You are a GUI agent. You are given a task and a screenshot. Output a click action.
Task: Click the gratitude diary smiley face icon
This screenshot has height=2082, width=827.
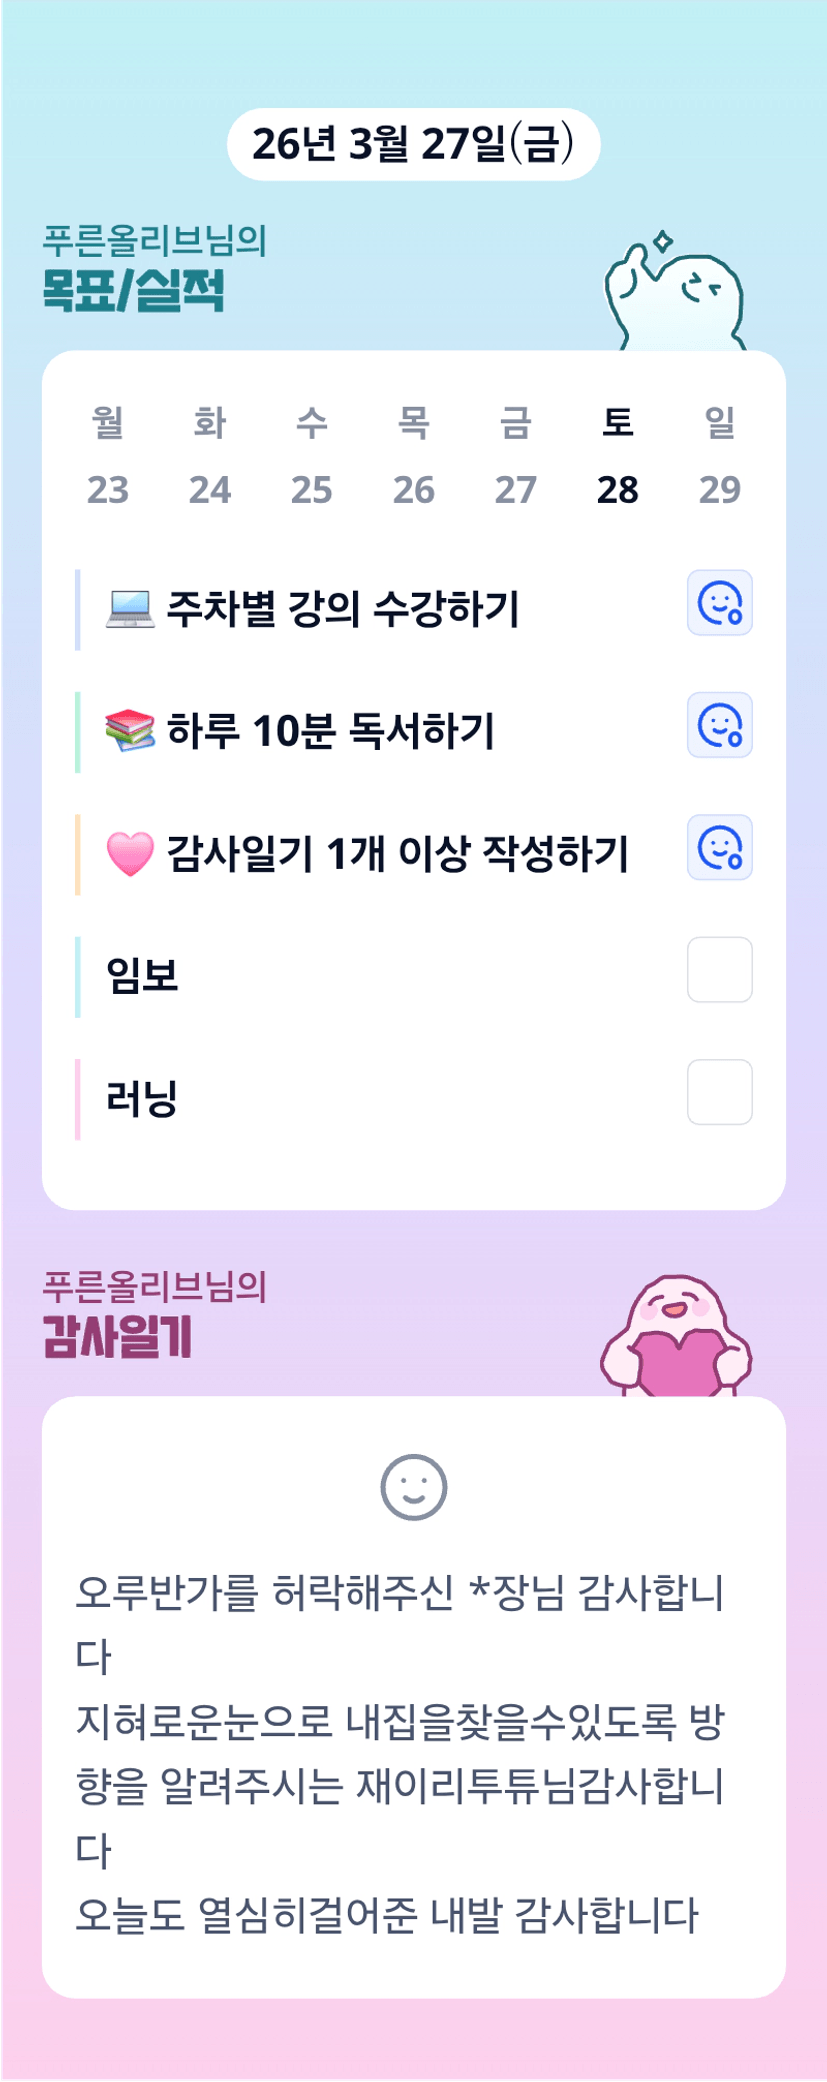click(413, 1487)
